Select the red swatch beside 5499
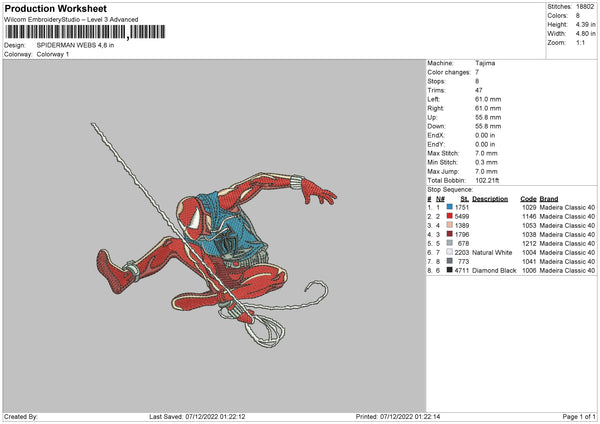600x424 pixels. (x=451, y=216)
